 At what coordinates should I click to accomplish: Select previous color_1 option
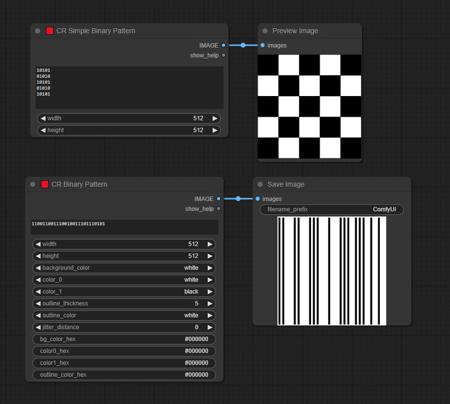(38, 292)
